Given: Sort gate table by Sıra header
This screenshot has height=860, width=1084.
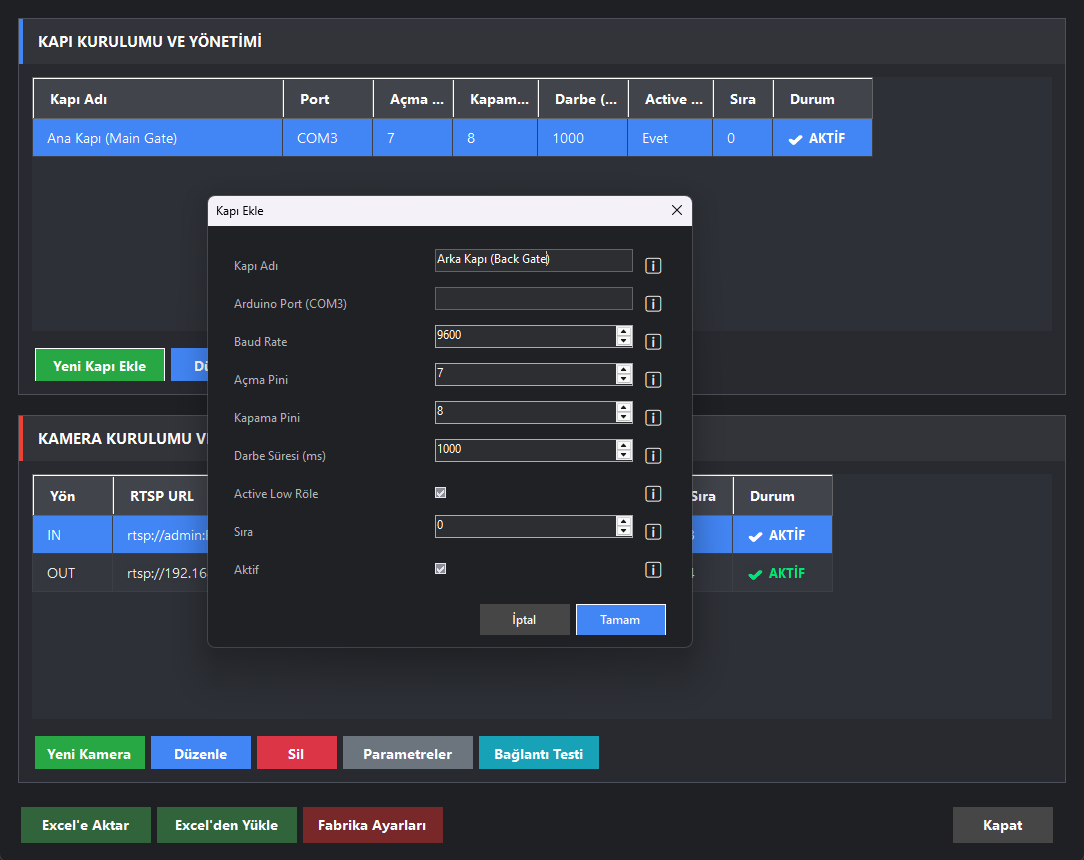Looking at the screenshot, I should pyautogui.click(x=743, y=99).
